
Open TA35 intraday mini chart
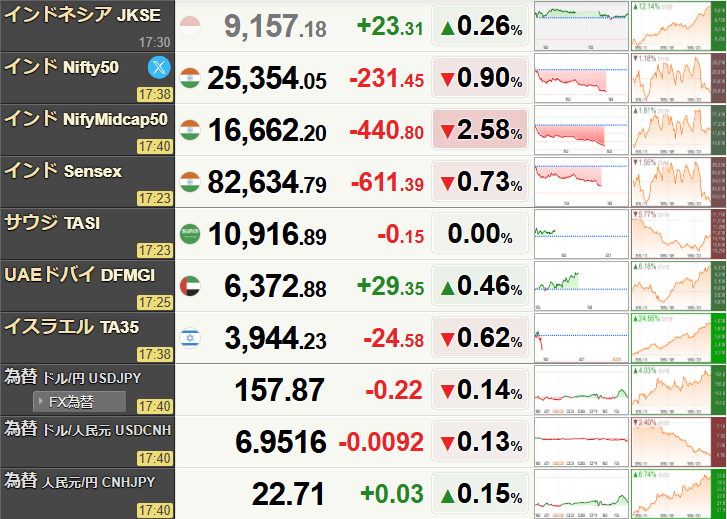click(x=581, y=338)
